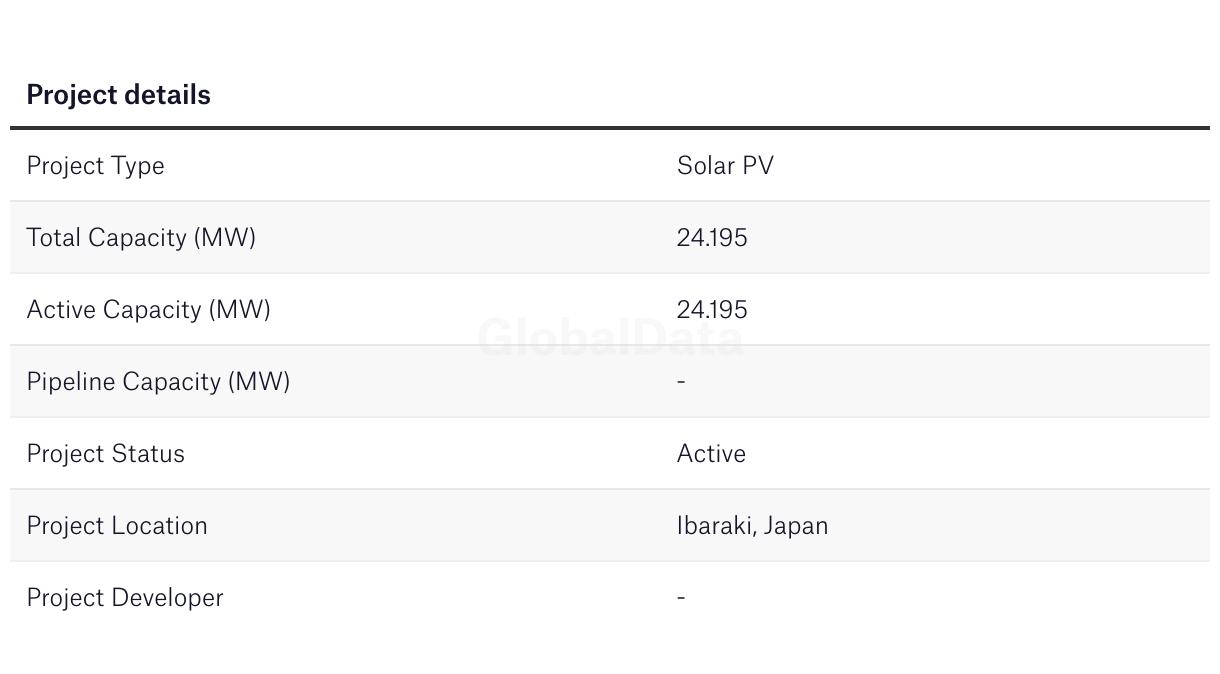
Task: Select the Active Capacity (MW) label
Action: click(148, 310)
